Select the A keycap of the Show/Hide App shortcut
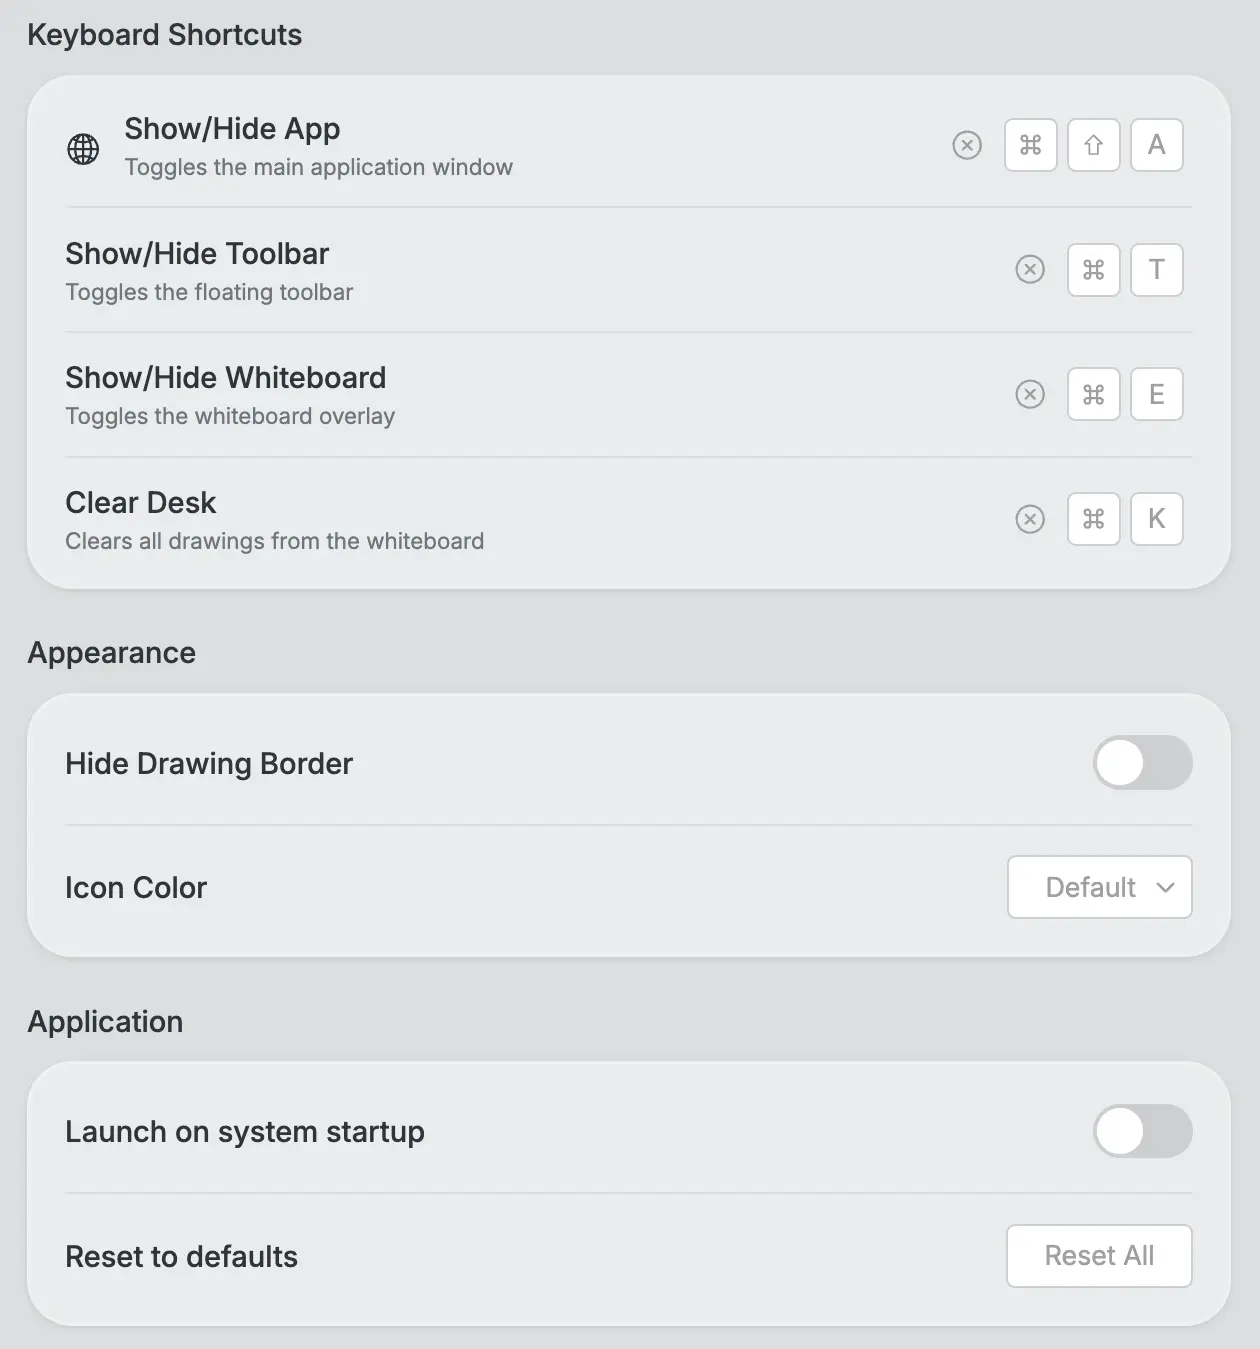 [1156, 145]
